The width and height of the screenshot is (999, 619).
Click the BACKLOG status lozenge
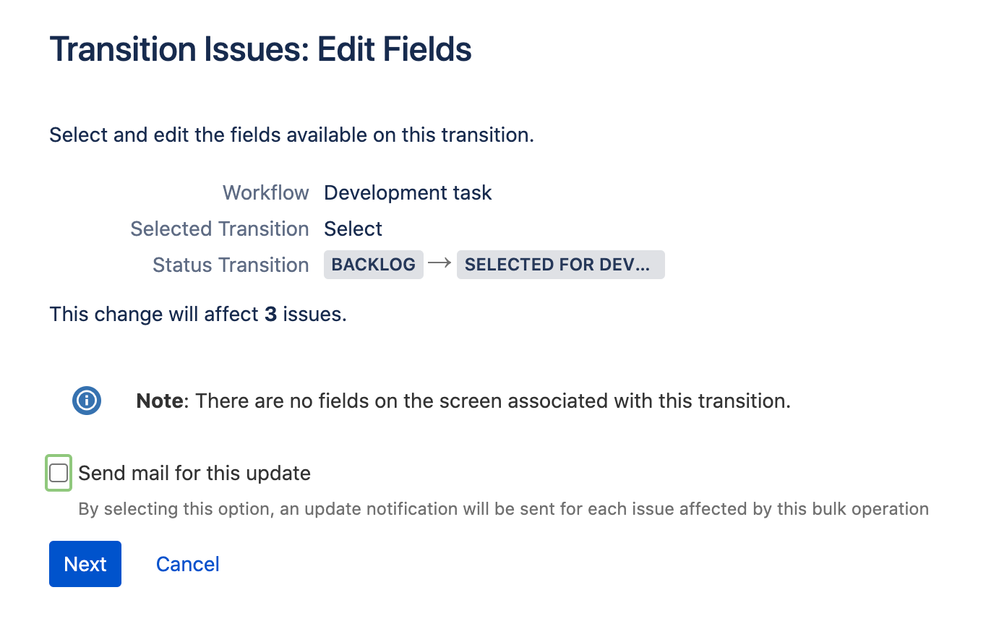[373, 264]
